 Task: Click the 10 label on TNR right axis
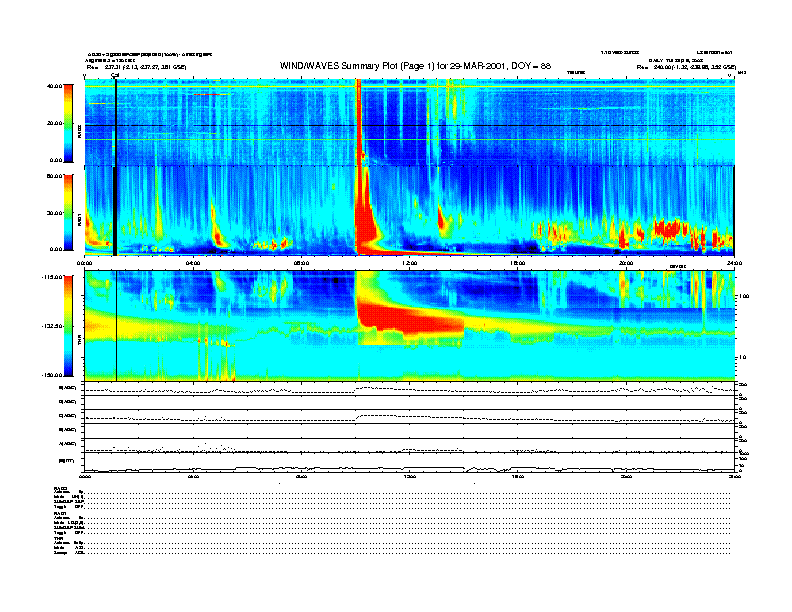pyautogui.click(x=743, y=358)
